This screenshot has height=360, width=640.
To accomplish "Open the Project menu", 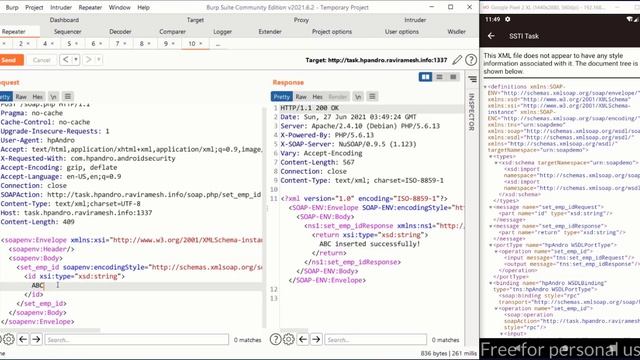I will coord(34,7).
